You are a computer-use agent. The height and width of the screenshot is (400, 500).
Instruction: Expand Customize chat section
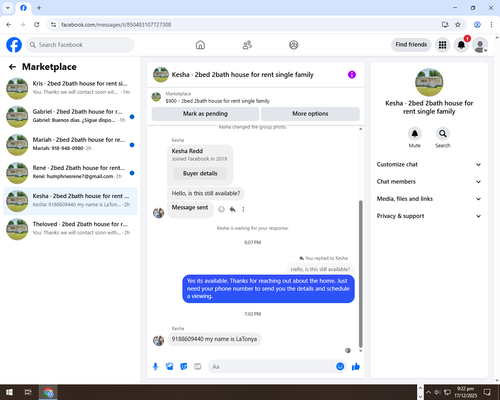click(x=429, y=164)
